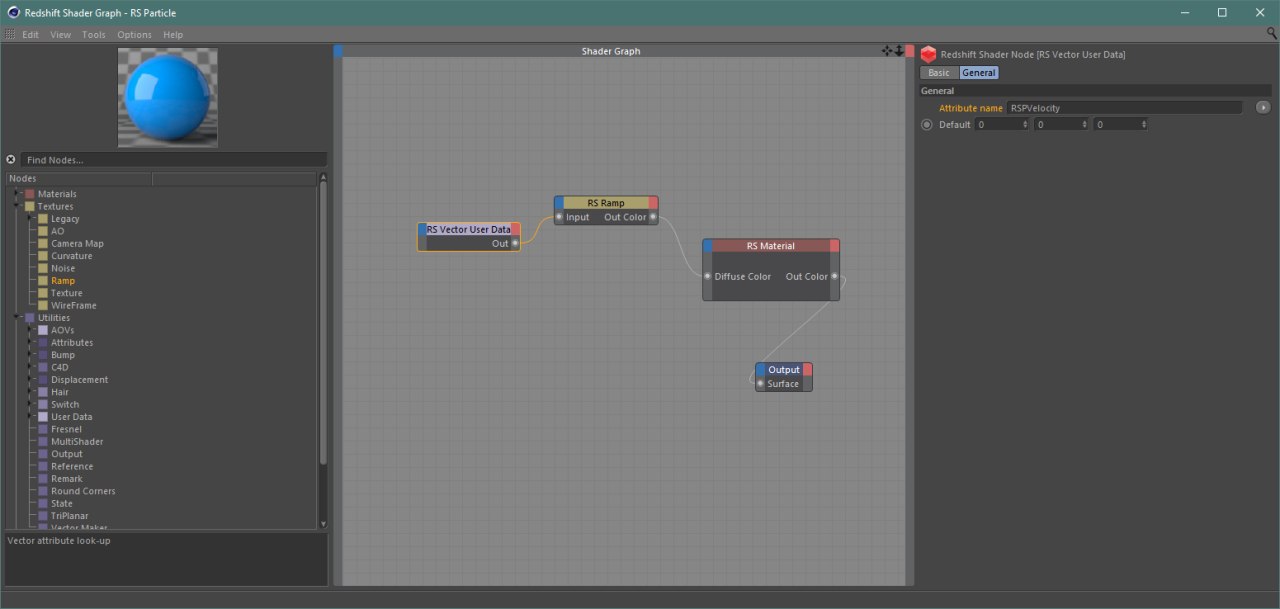Expand the AOVs utilities folder
The width and height of the screenshot is (1280, 609).
point(31,330)
